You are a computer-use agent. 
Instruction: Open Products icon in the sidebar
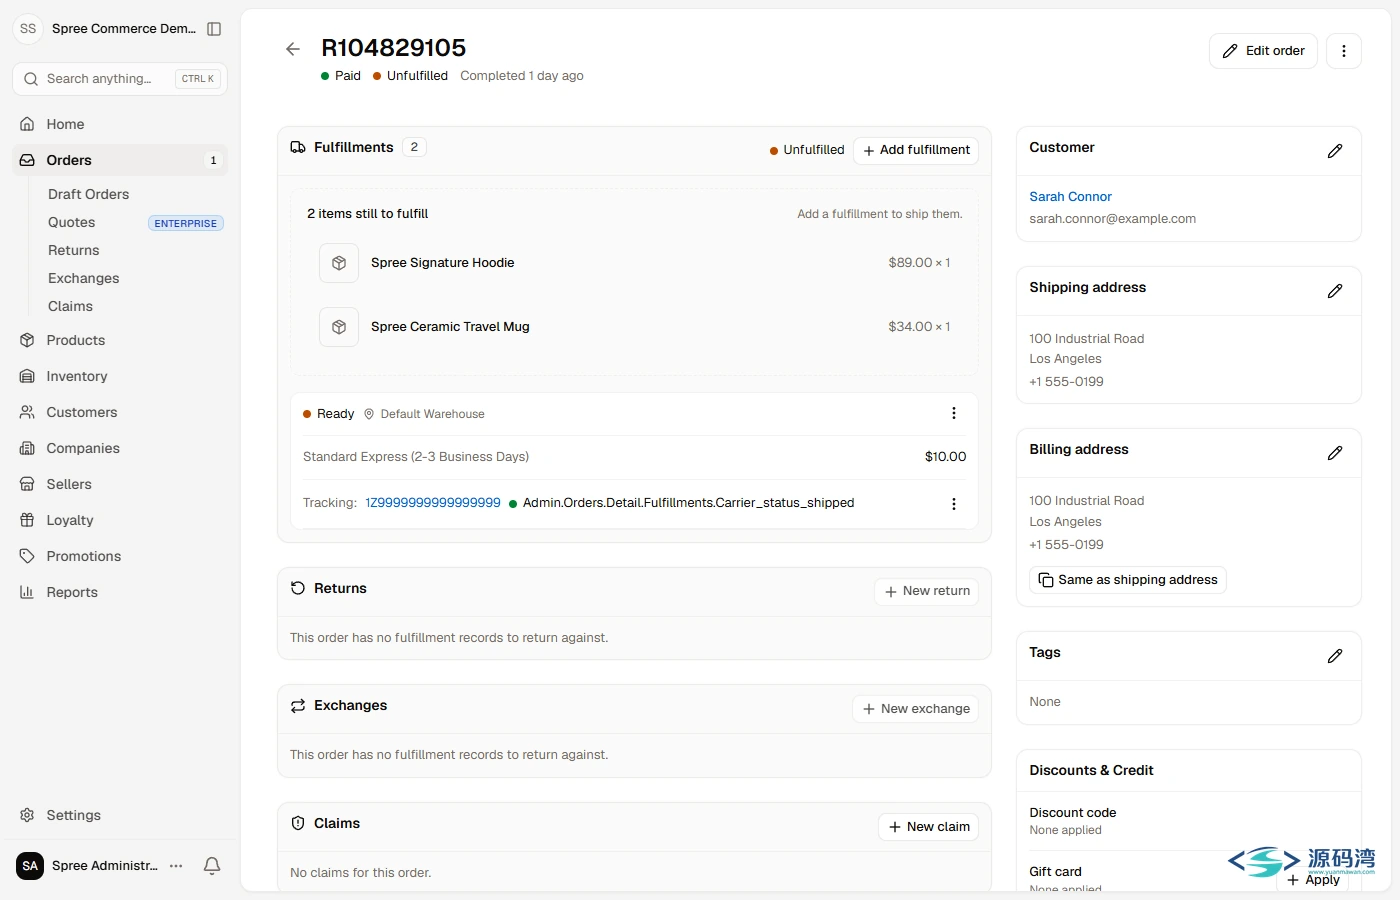[27, 340]
